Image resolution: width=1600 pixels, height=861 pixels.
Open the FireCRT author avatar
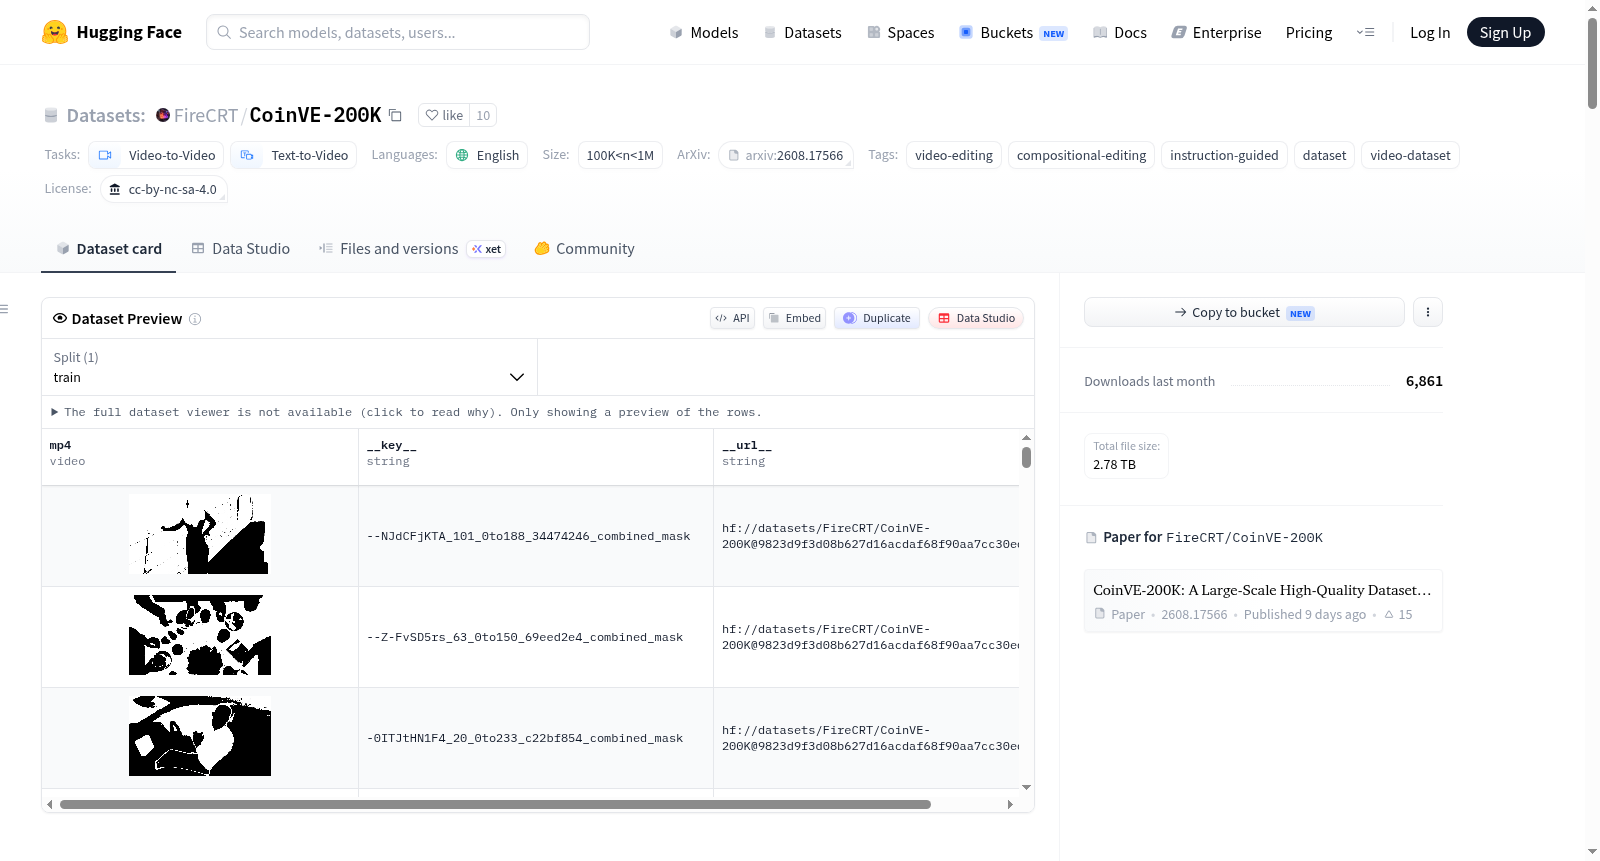(163, 115)
